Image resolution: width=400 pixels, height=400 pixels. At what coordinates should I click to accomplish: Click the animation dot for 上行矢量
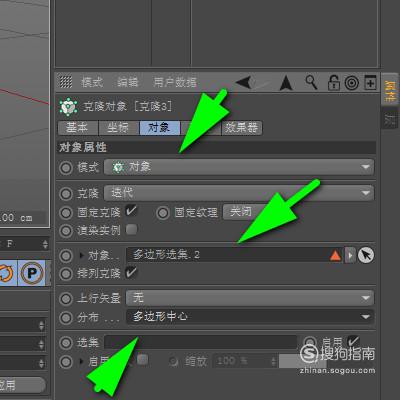[x=66, y=298]
